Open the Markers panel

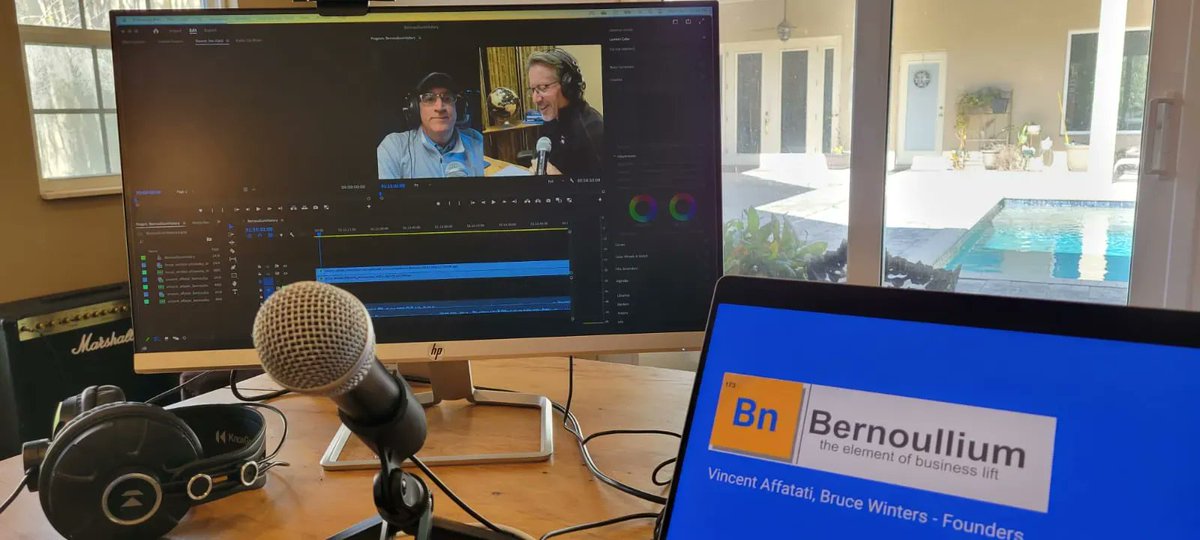(623, 304)
